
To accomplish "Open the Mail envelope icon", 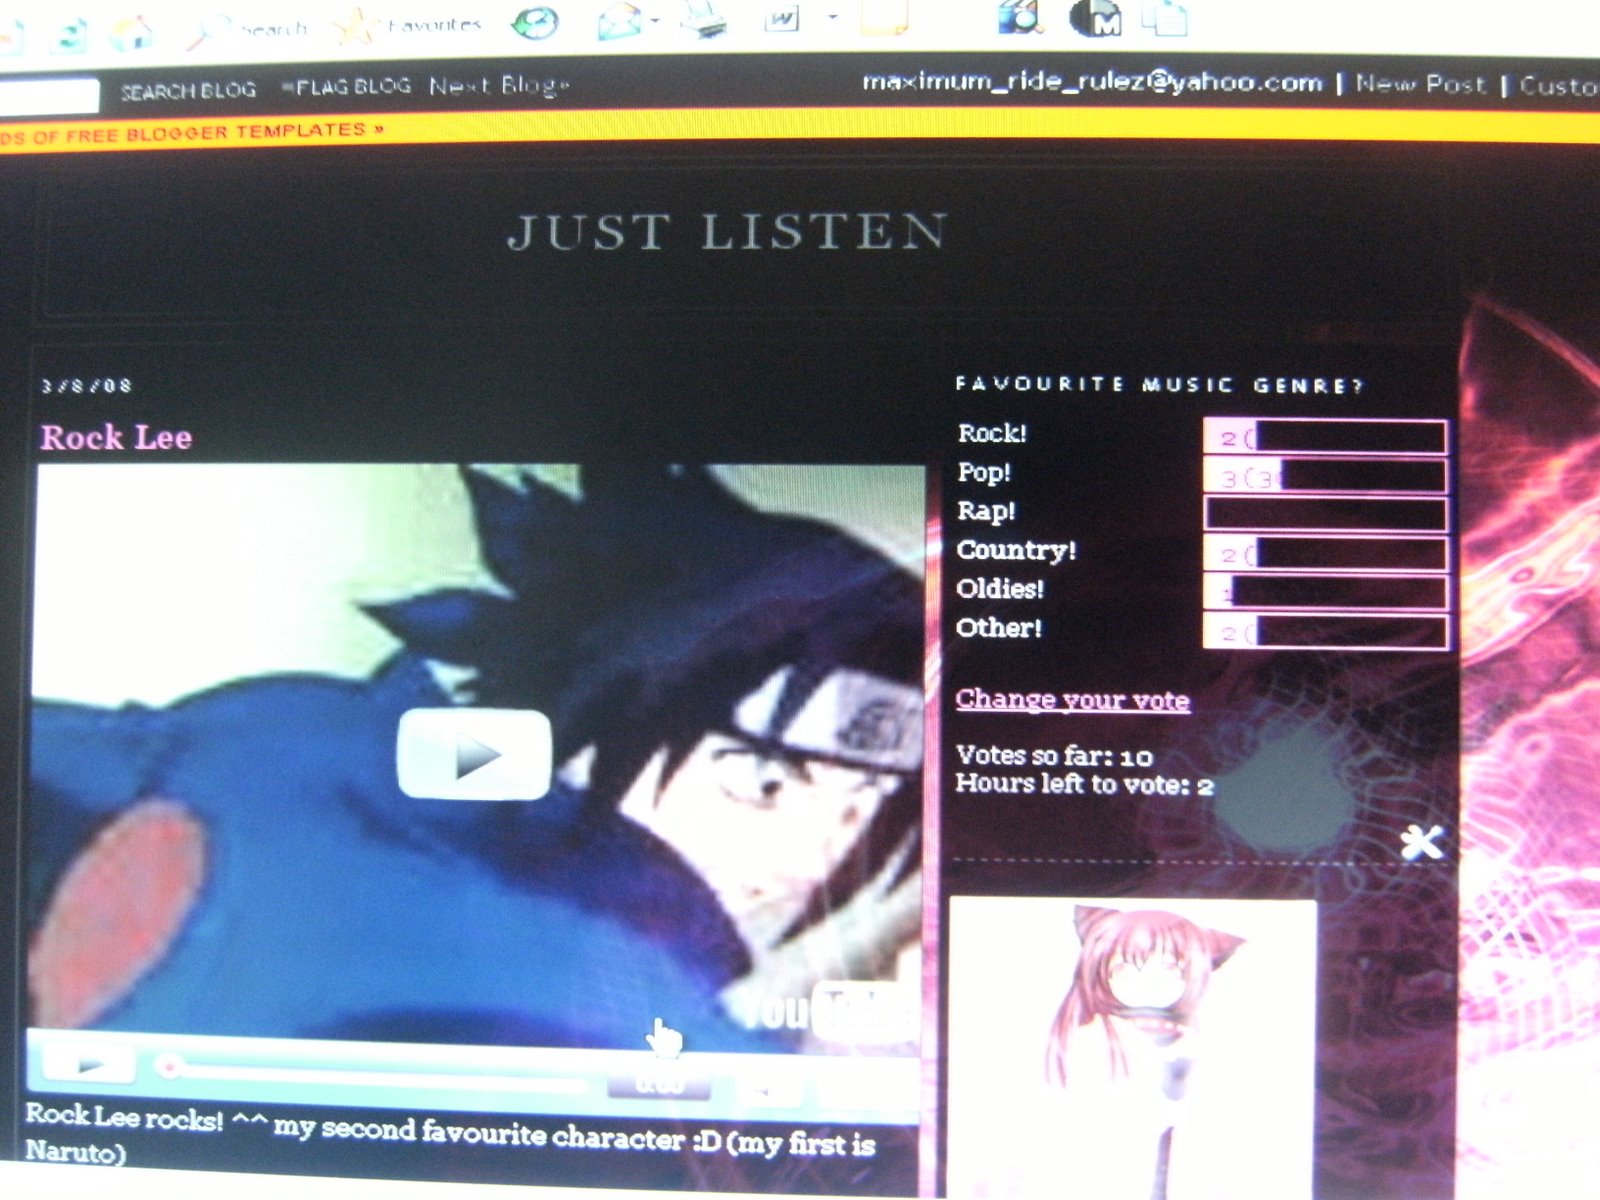I will [620, 20].
